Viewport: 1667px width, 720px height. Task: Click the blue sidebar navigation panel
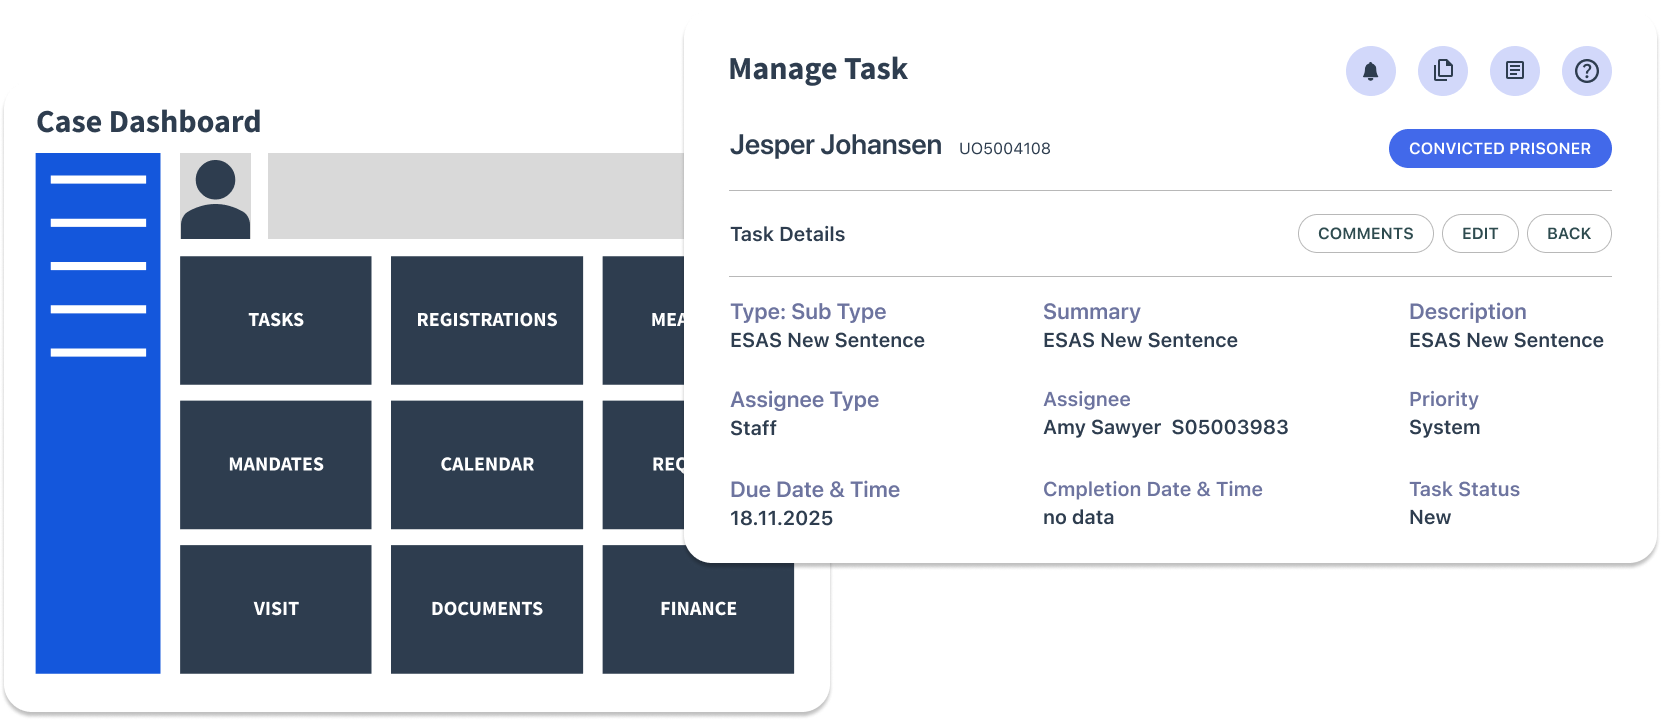(x=97, y=412)
